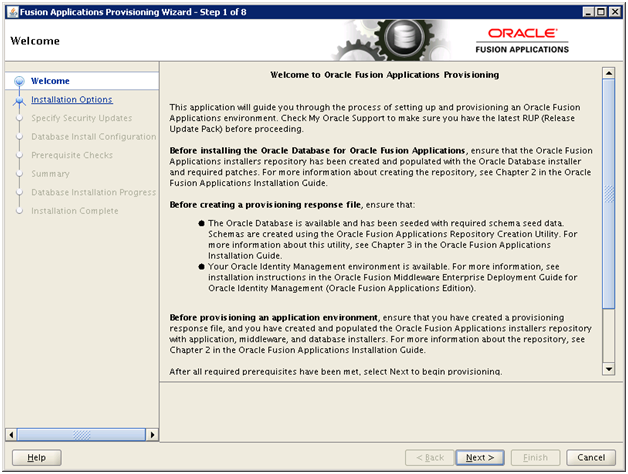Viewport: 628px width, 474px height.
Task: Click the line 'After all required prerequisites have been met'
Action: point(335,371)
